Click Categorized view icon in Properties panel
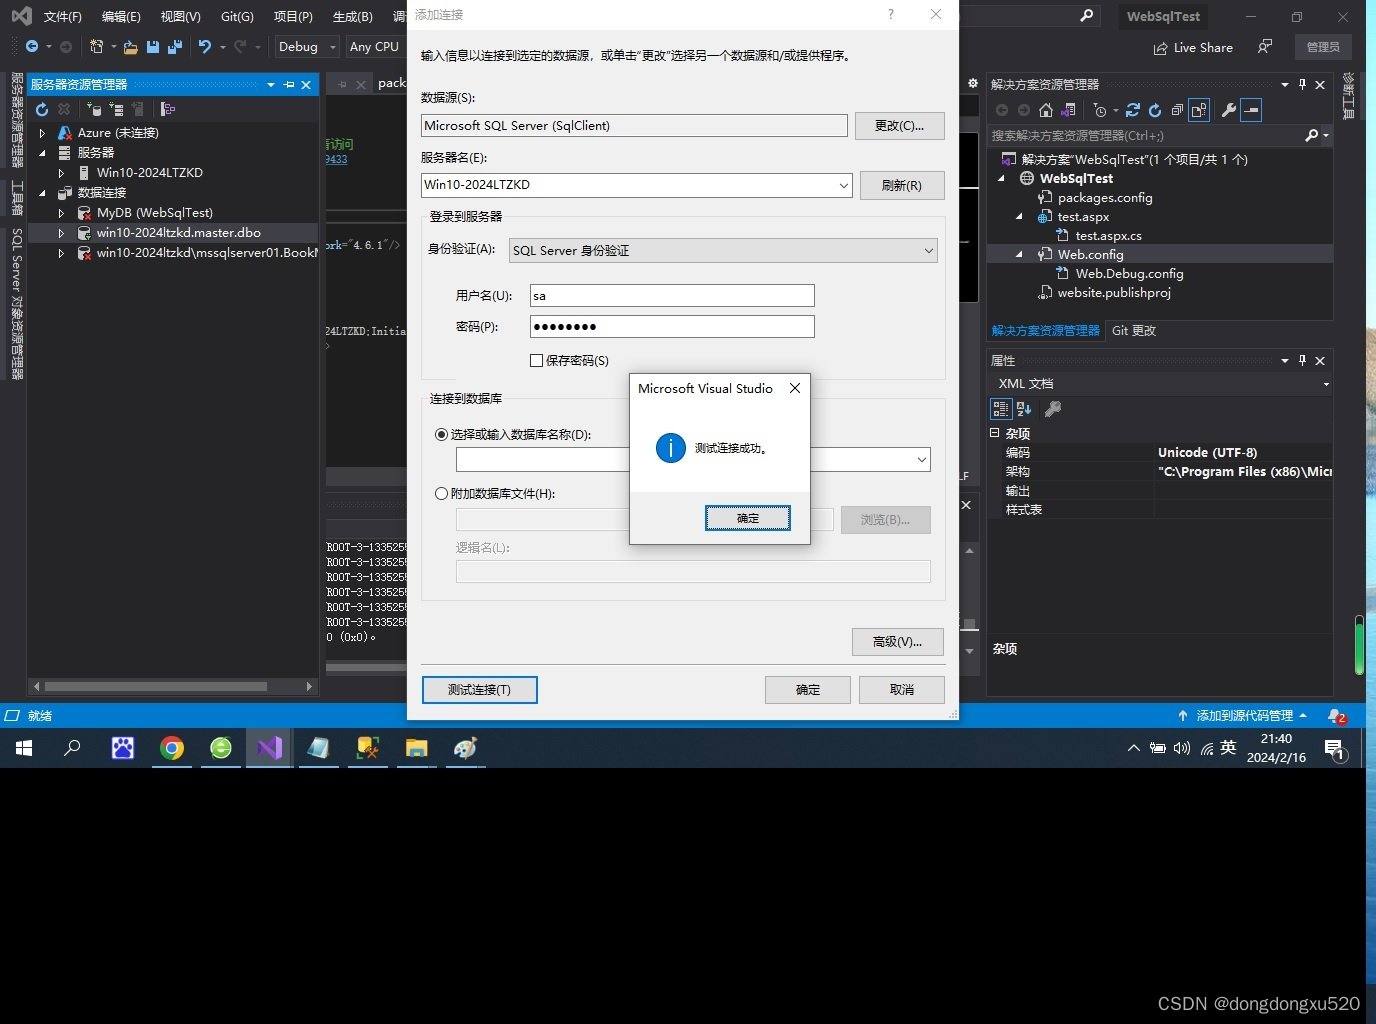This screenshot has width=1376, height=1024. point(1001,408)
